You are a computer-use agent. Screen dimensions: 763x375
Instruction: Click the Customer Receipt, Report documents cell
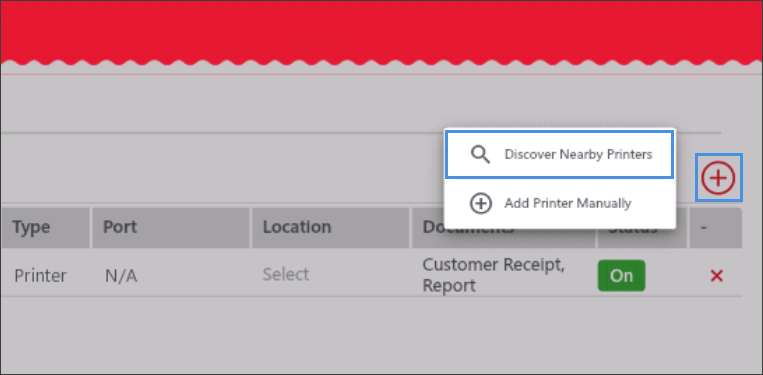pyautogui.click(x=493, y=275)
